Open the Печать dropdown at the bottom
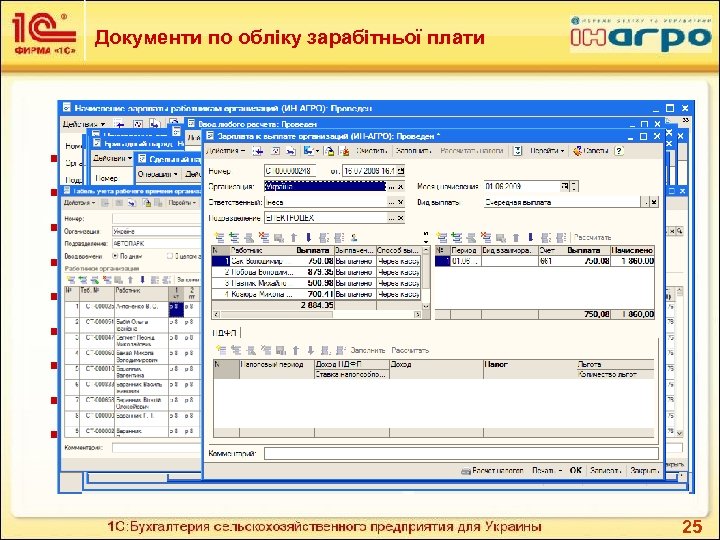Viewport: 720px width, 540px height. coord(546,471)
